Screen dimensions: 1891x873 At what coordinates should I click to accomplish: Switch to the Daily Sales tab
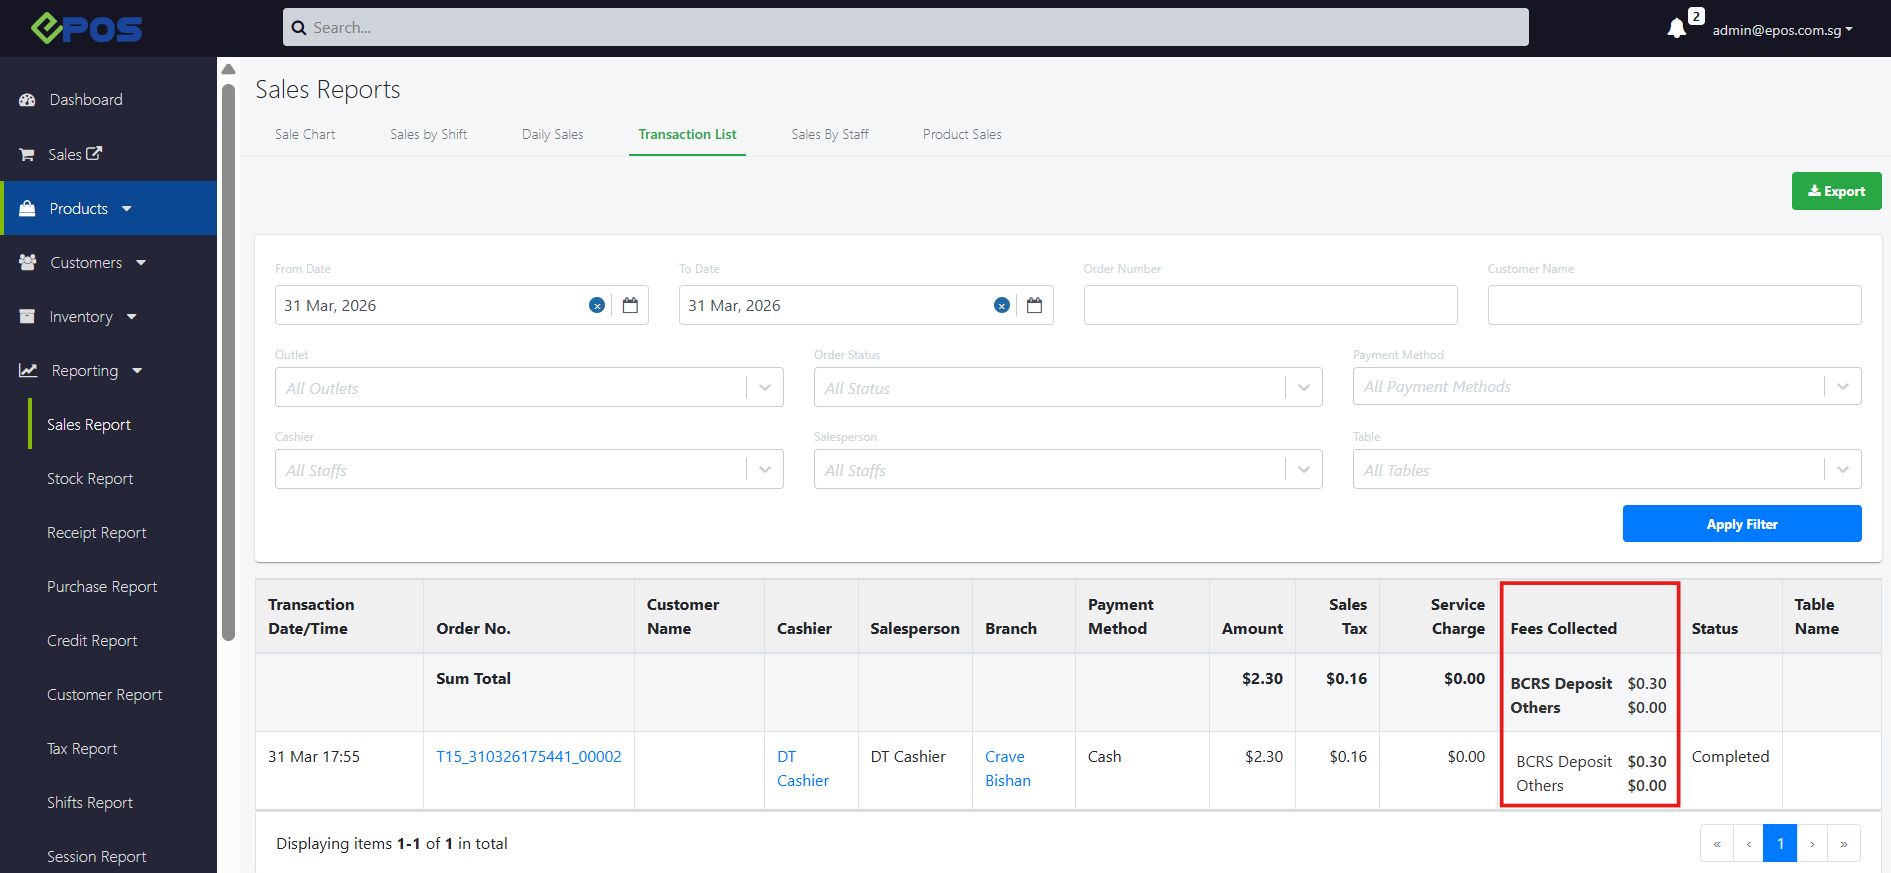(552, 134)
